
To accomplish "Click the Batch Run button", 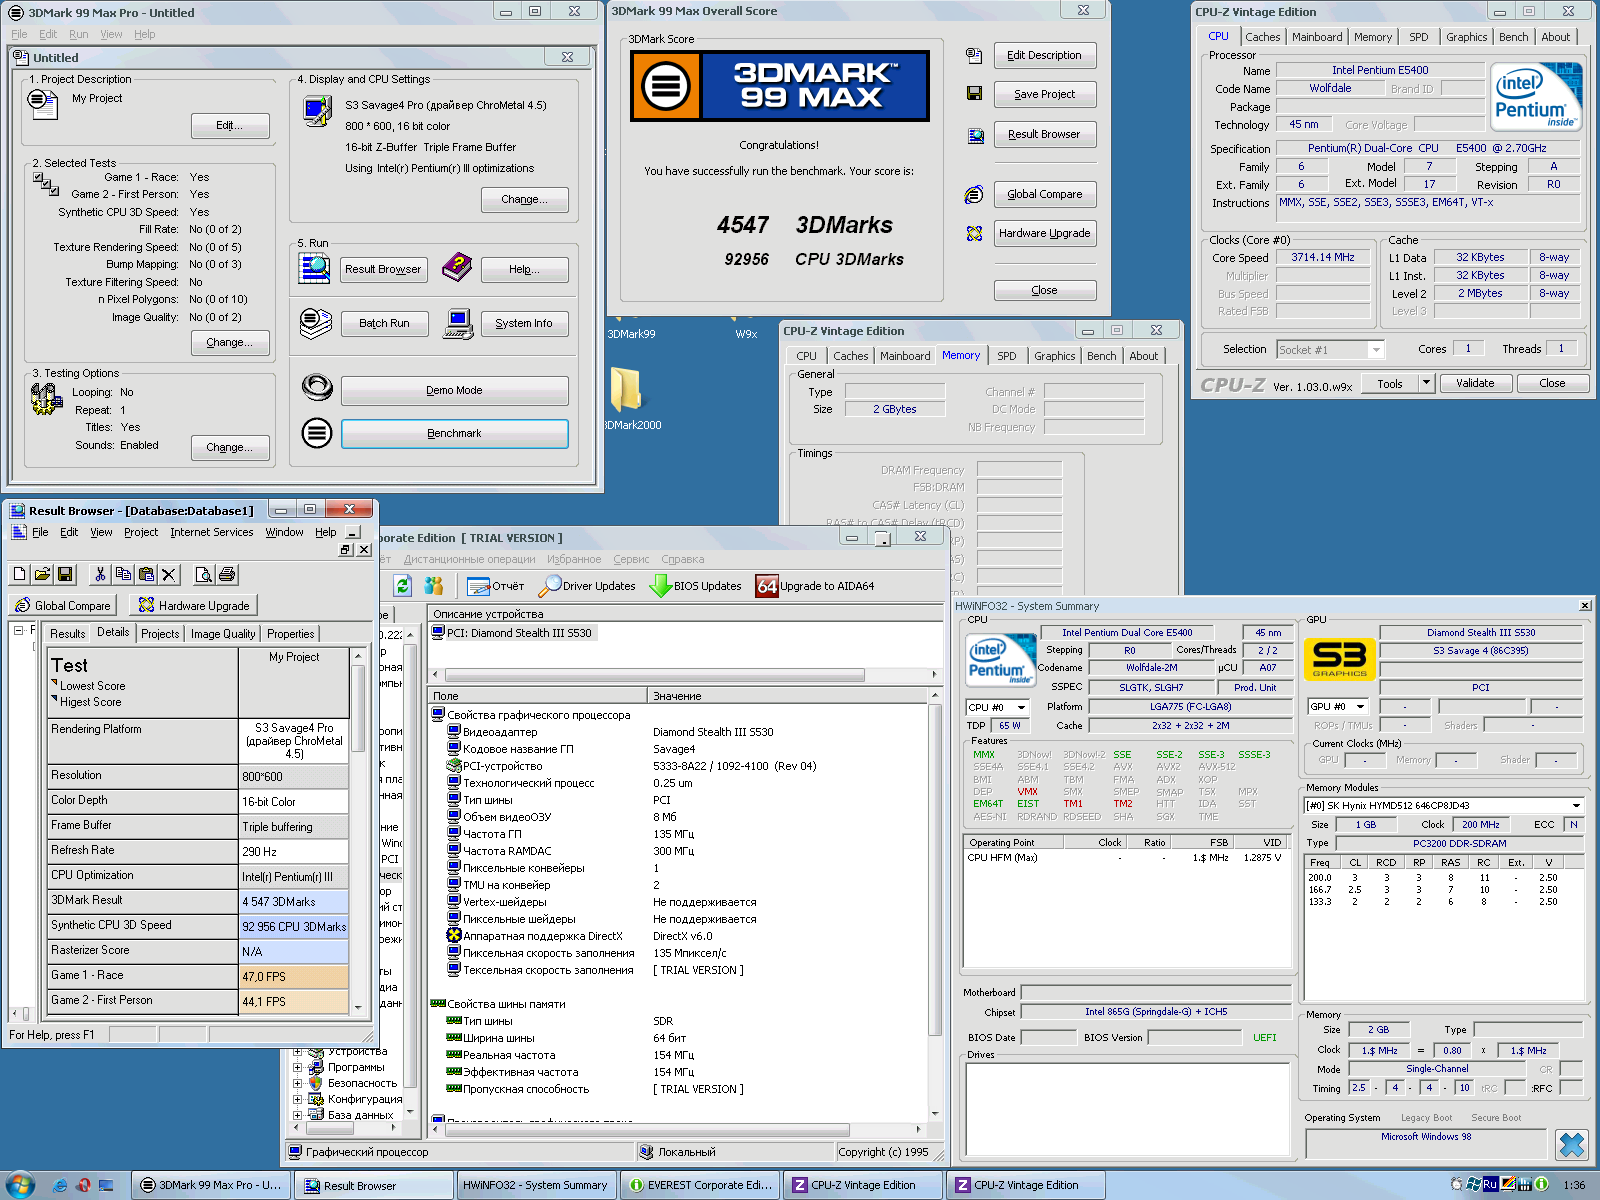I will click(385, 324).
